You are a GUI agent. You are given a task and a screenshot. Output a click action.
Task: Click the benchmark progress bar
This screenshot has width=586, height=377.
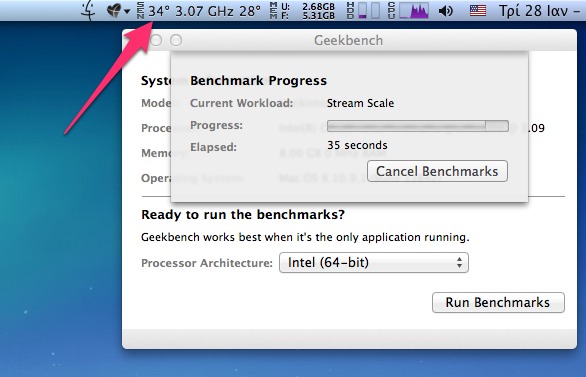(418, 126)
